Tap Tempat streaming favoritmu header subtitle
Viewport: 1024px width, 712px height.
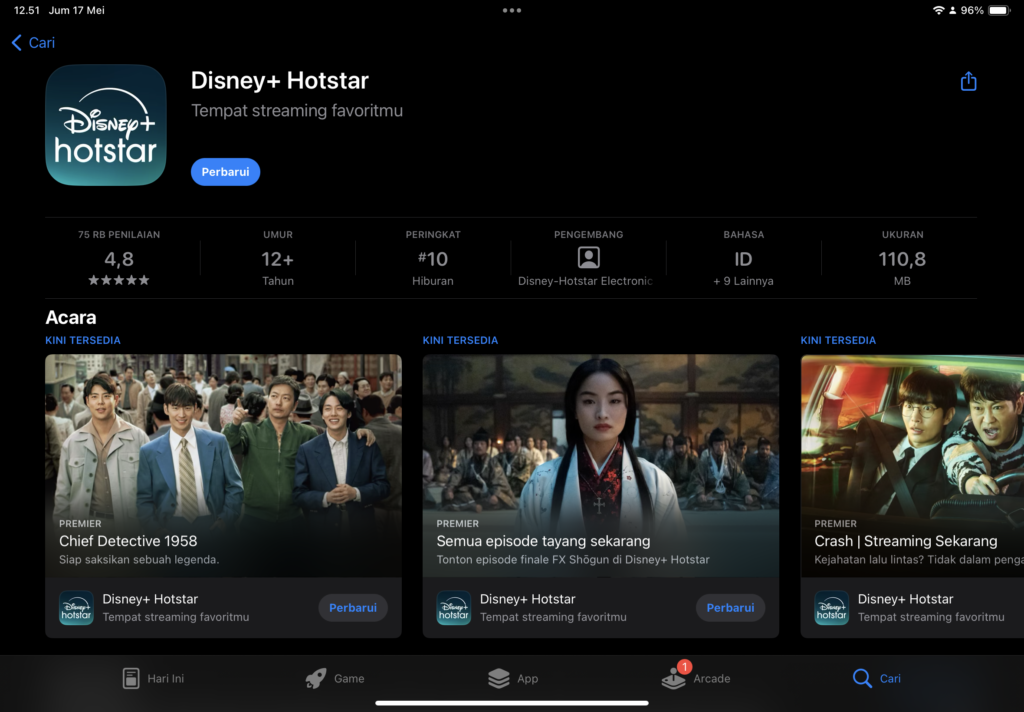(x=296, y=110)
